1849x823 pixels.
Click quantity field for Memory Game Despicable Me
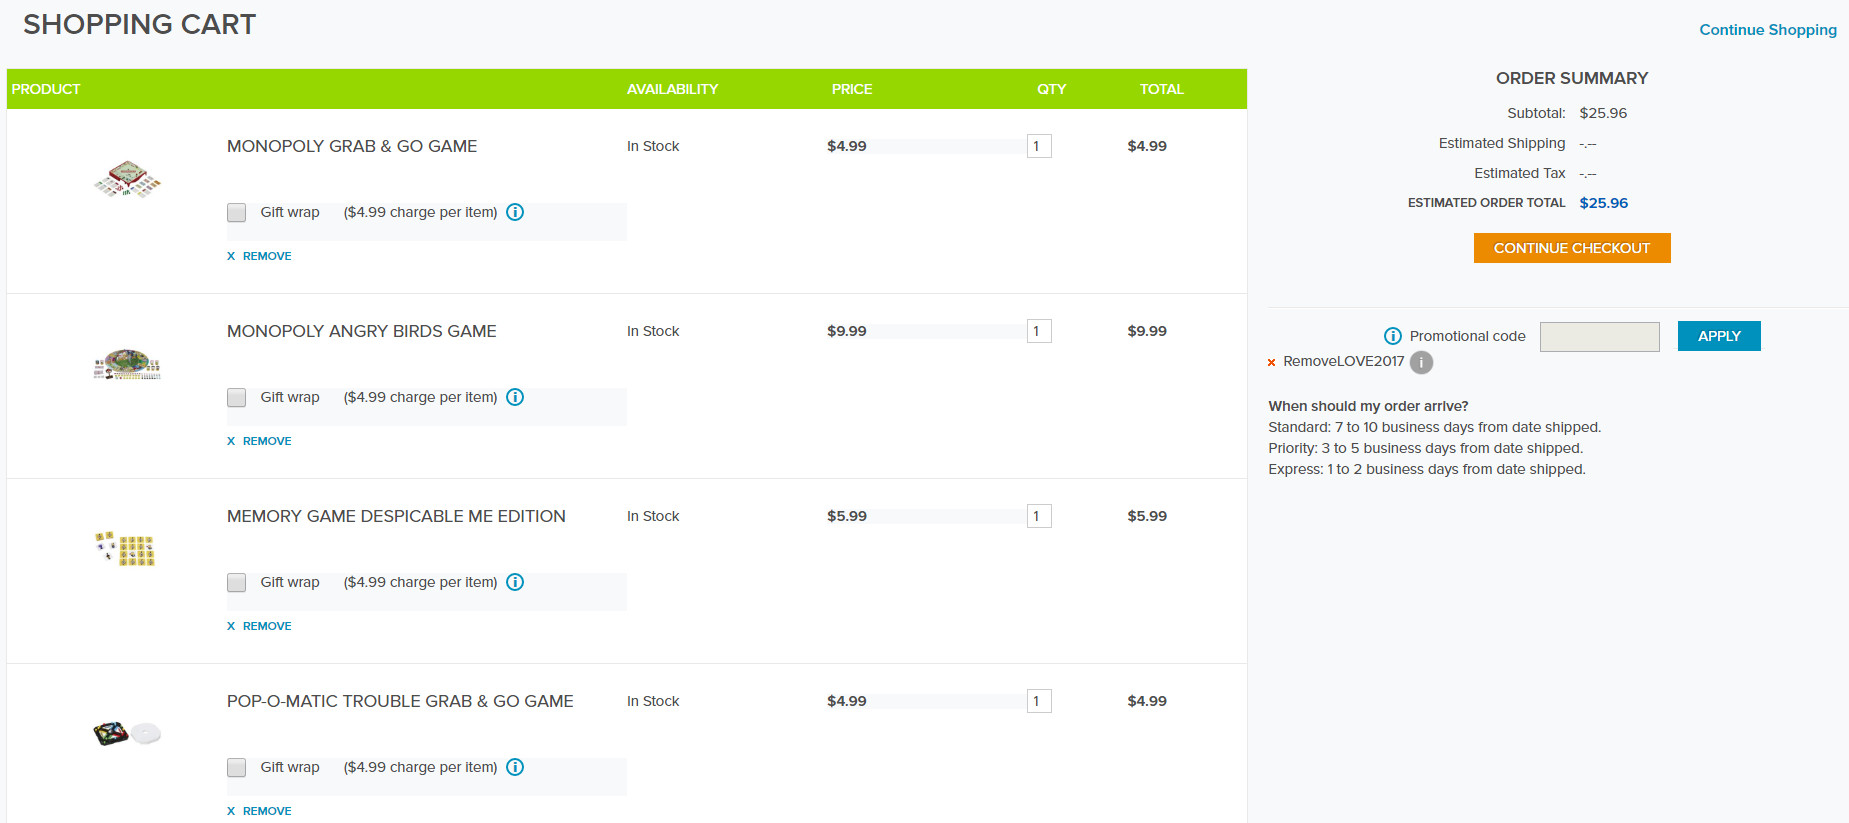1038,516
